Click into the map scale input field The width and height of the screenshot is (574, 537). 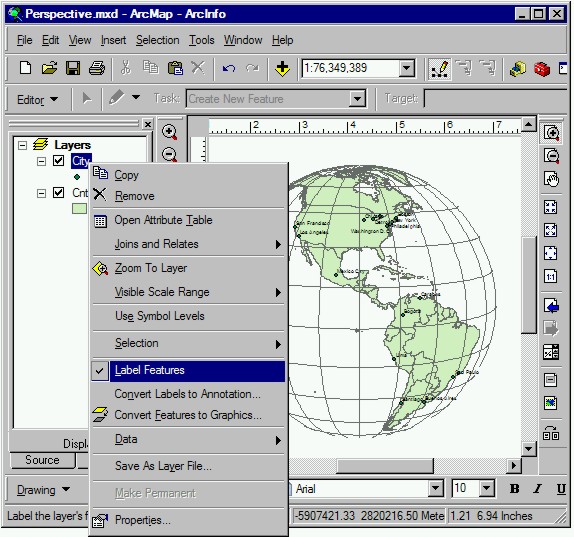pos(351,68)
